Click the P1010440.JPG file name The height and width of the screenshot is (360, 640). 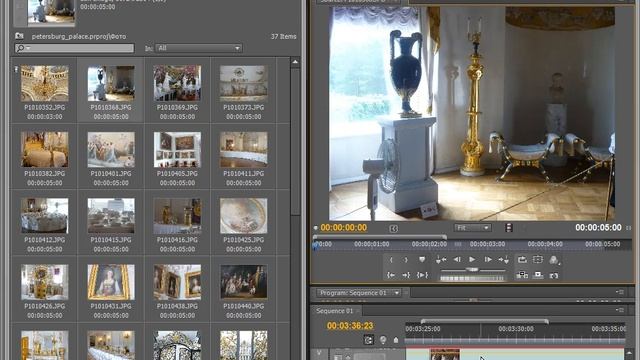[244, 306]
